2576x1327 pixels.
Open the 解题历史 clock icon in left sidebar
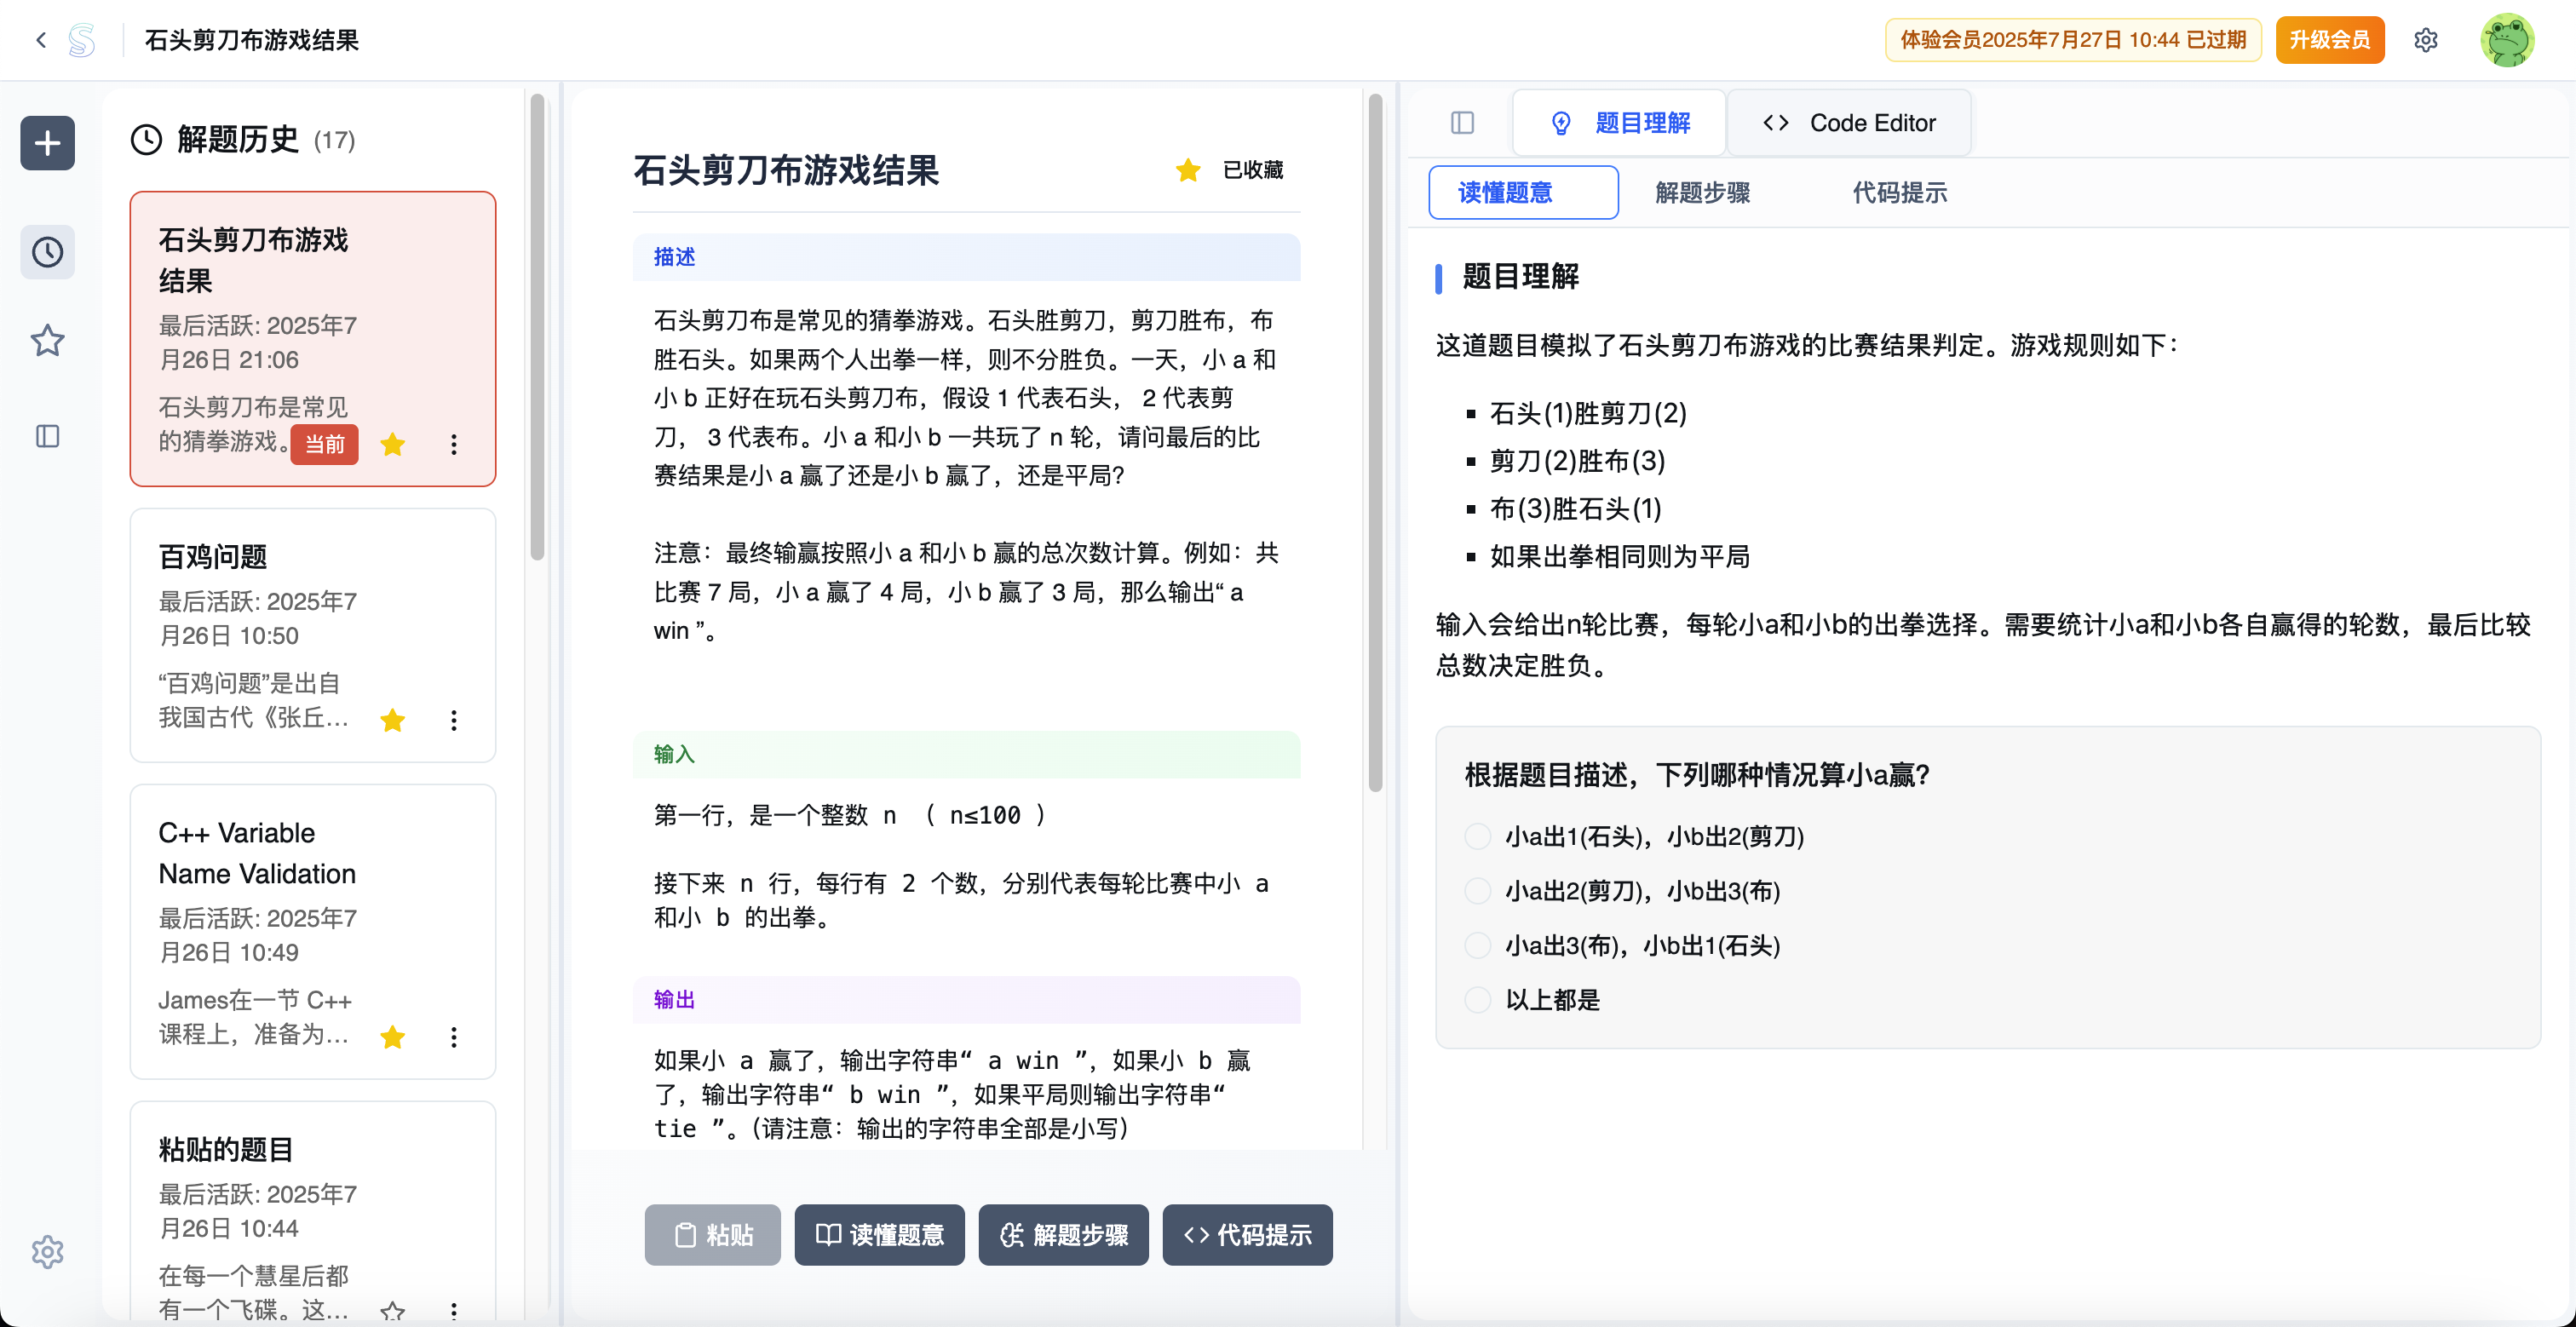tap(47, 252)
